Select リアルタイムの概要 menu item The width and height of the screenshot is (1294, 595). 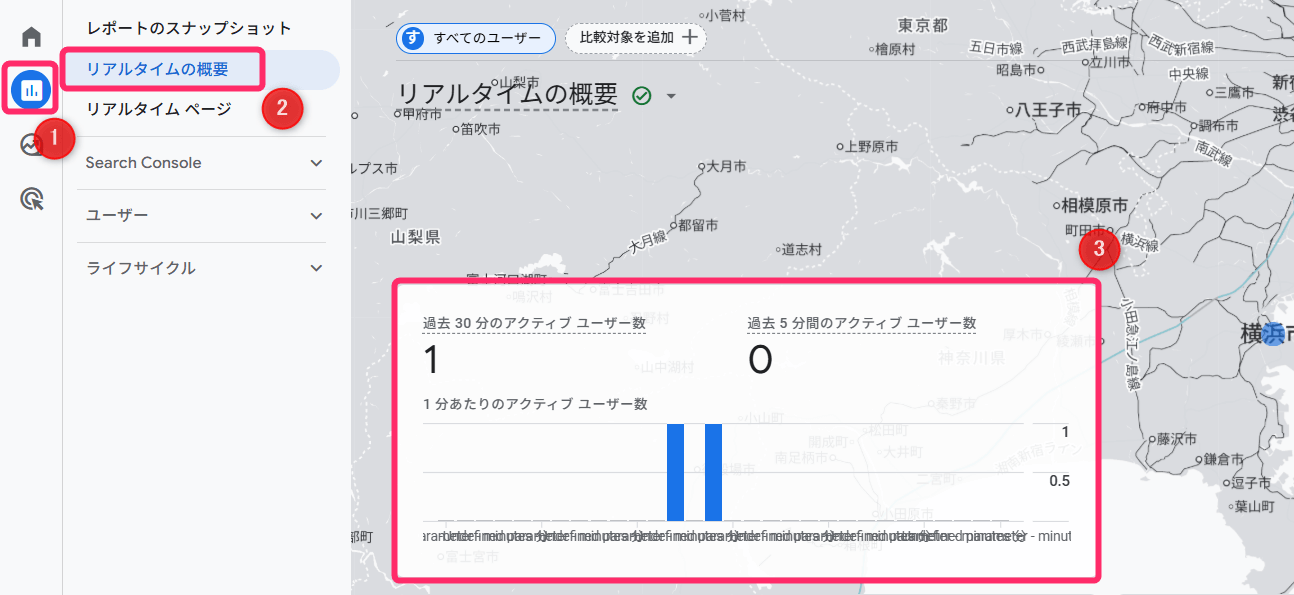tap(158, 69)
